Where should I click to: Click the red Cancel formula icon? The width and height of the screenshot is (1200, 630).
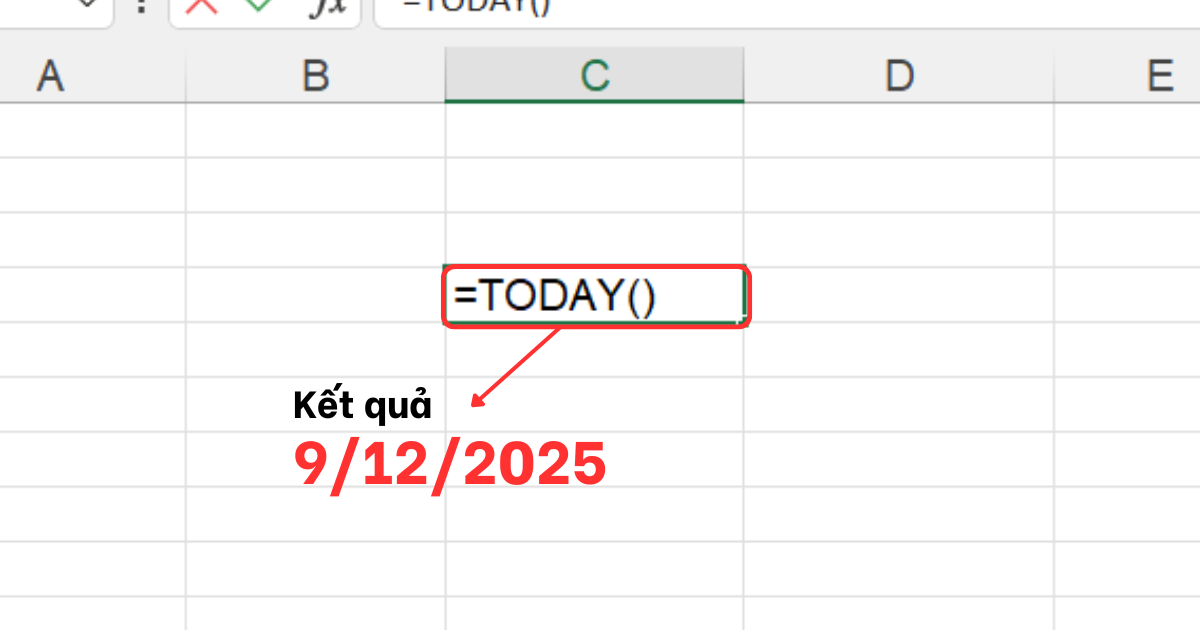(x=202, y=5)
